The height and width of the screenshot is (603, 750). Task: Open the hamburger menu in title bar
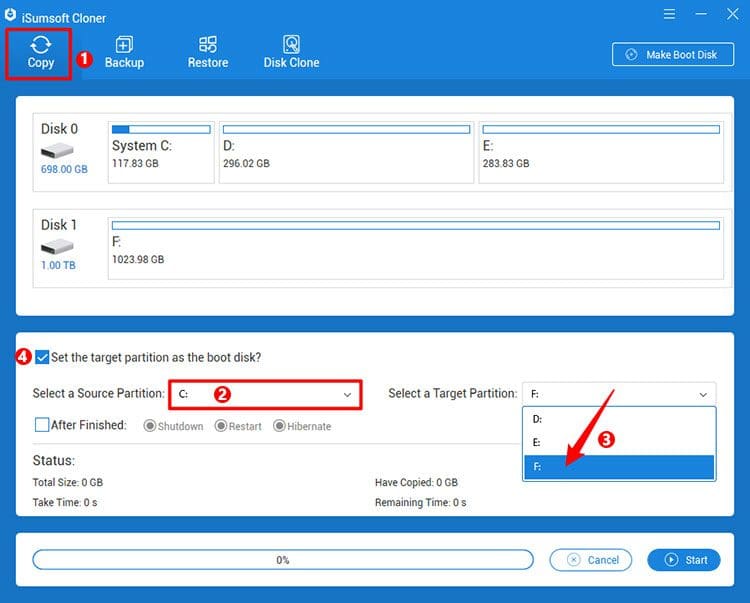pyautogui.click(x=669, y=14)
